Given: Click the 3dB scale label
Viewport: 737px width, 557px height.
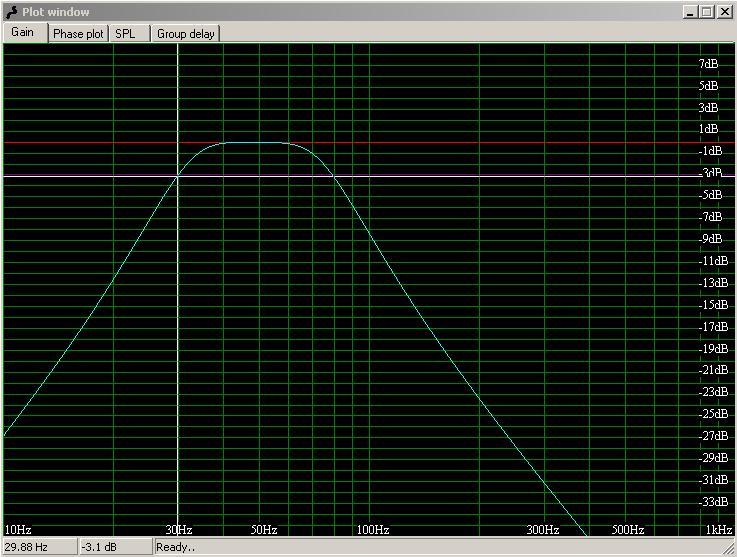Looking at the screenshot, I should (x=708, y=108).
